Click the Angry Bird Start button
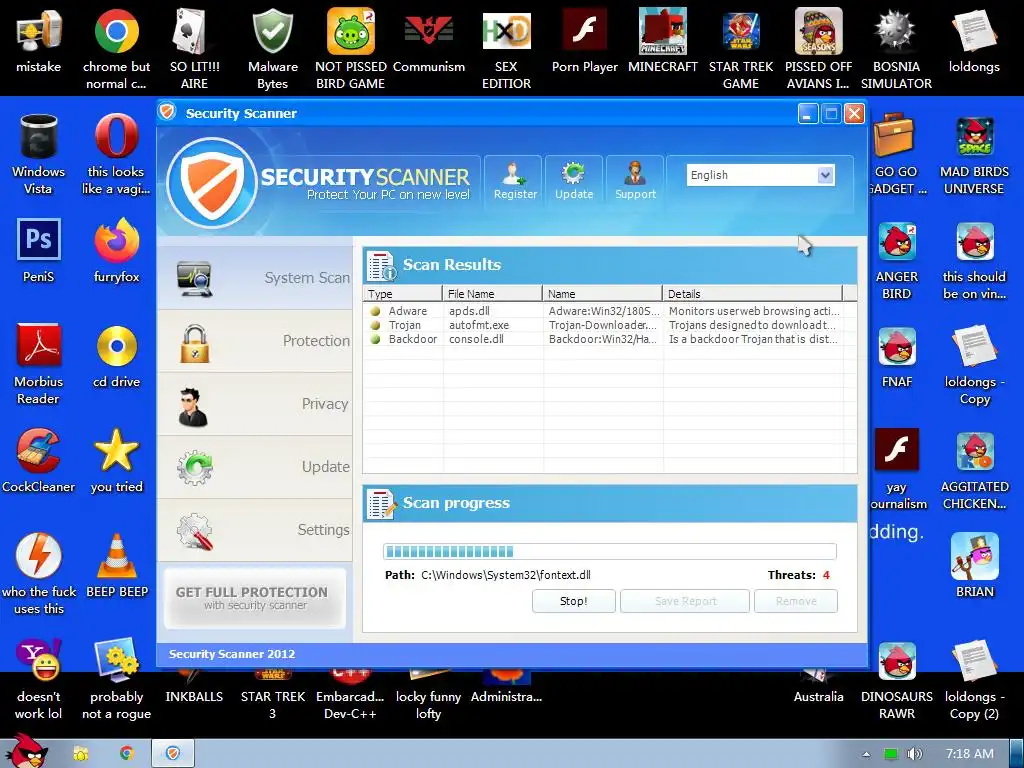Viewport: 1024px width, 768px height. (x=27, y=751)
